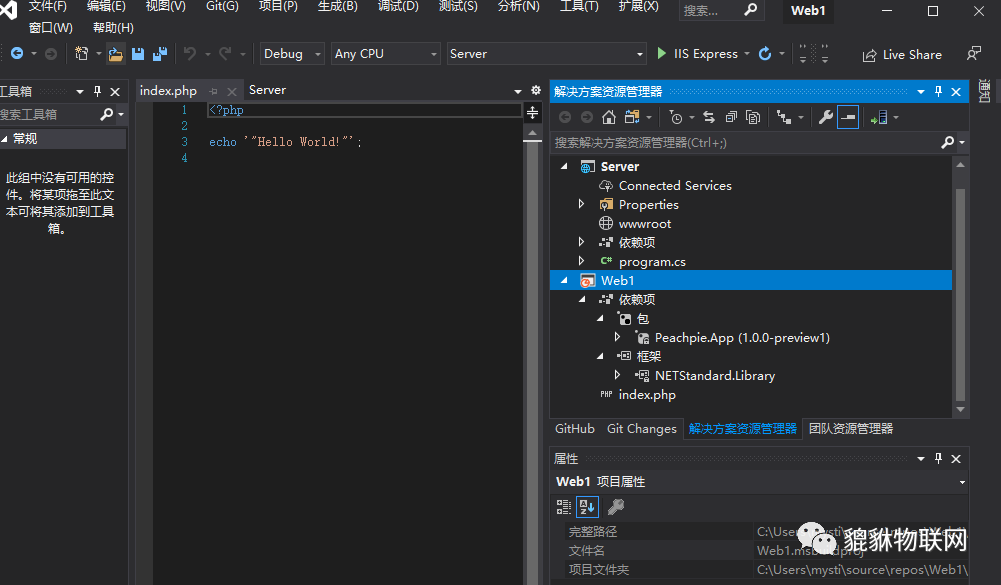Click the Redo arrow icon
1001x585 pixels.
pyautogui.click(x=225, y=54)
